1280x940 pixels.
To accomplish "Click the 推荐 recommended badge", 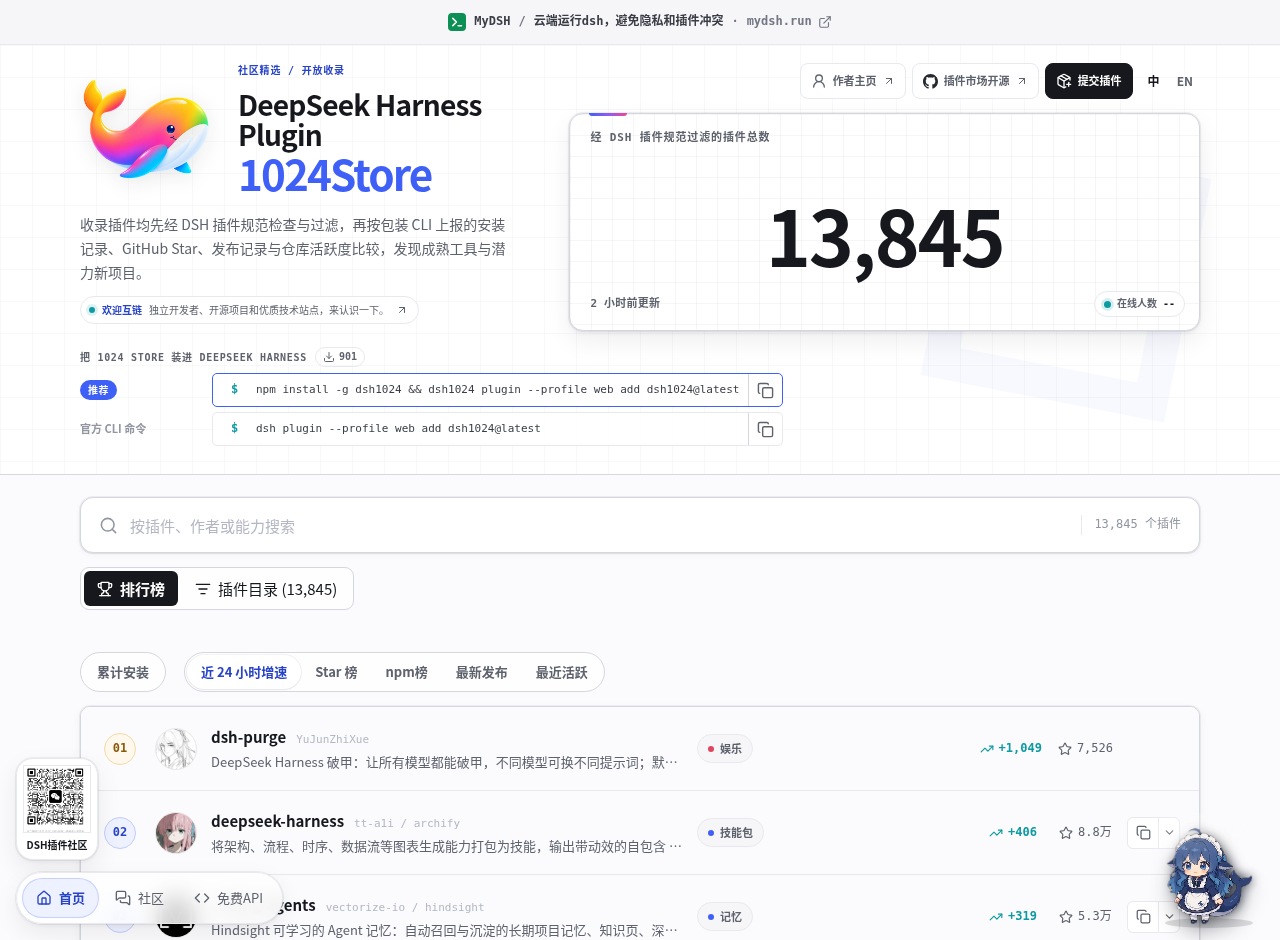I will tap(98, 390).
